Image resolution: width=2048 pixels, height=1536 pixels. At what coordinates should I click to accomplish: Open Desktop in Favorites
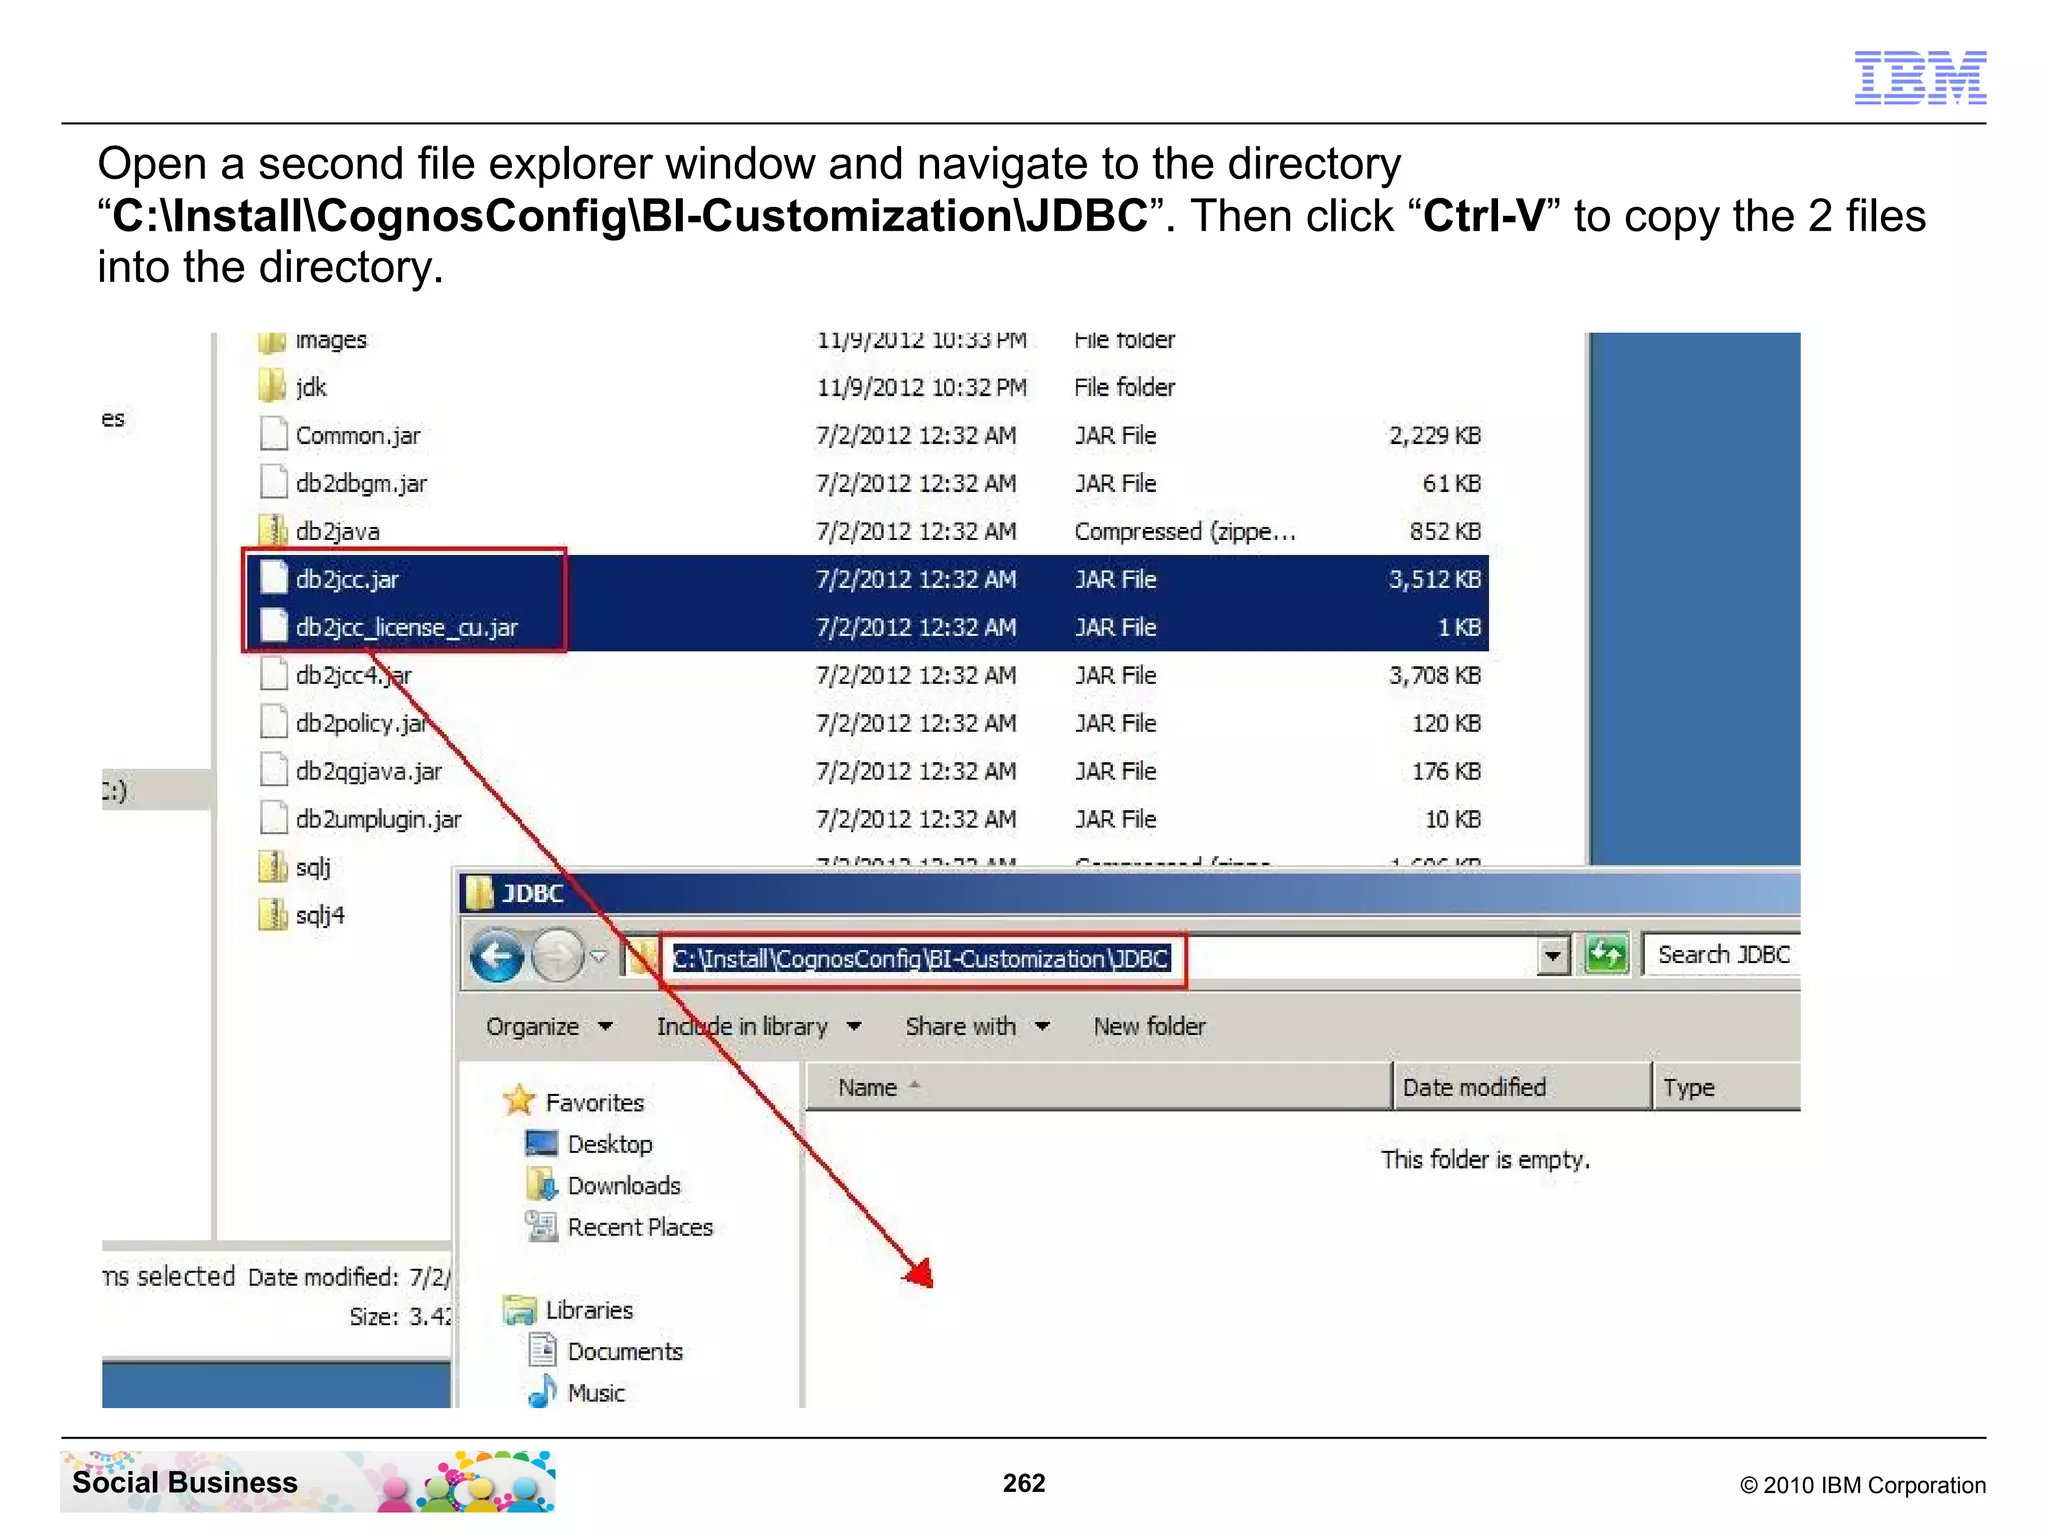[x=610, y=1144]
